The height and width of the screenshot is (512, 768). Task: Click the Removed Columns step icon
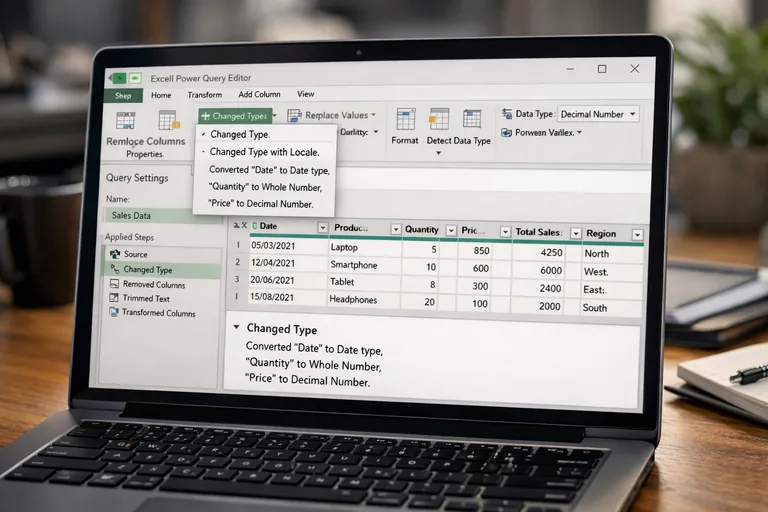(x=114, y=284)
